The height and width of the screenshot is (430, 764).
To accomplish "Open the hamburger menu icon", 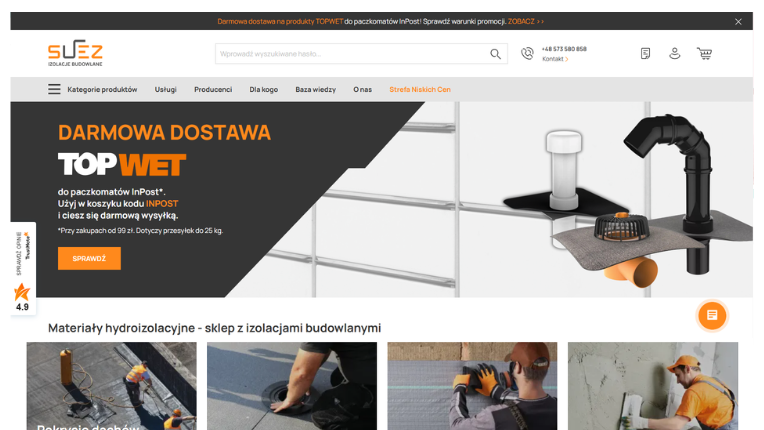I will tap(54, 89).
